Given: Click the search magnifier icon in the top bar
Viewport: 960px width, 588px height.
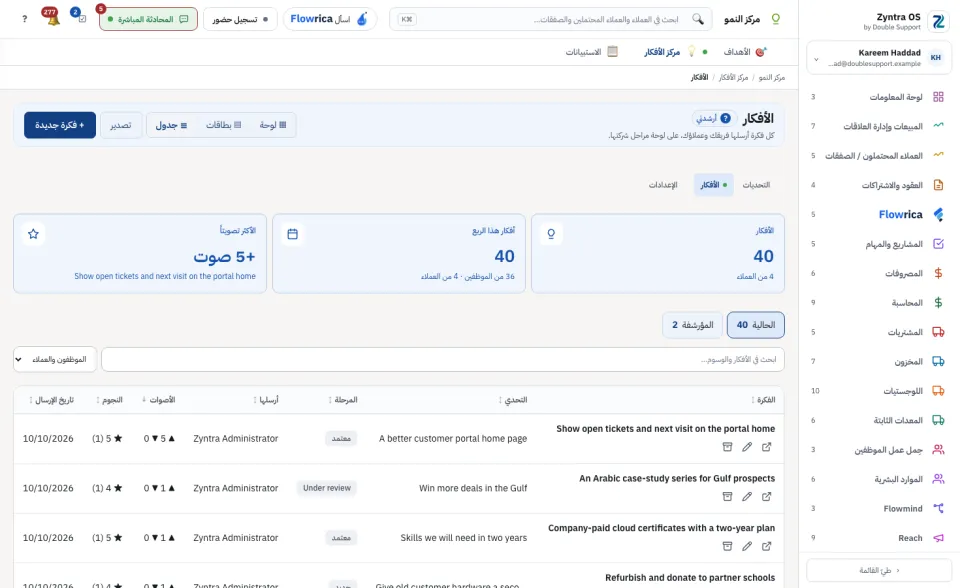Looking at the screenshot, I should [x=698, y=19].
